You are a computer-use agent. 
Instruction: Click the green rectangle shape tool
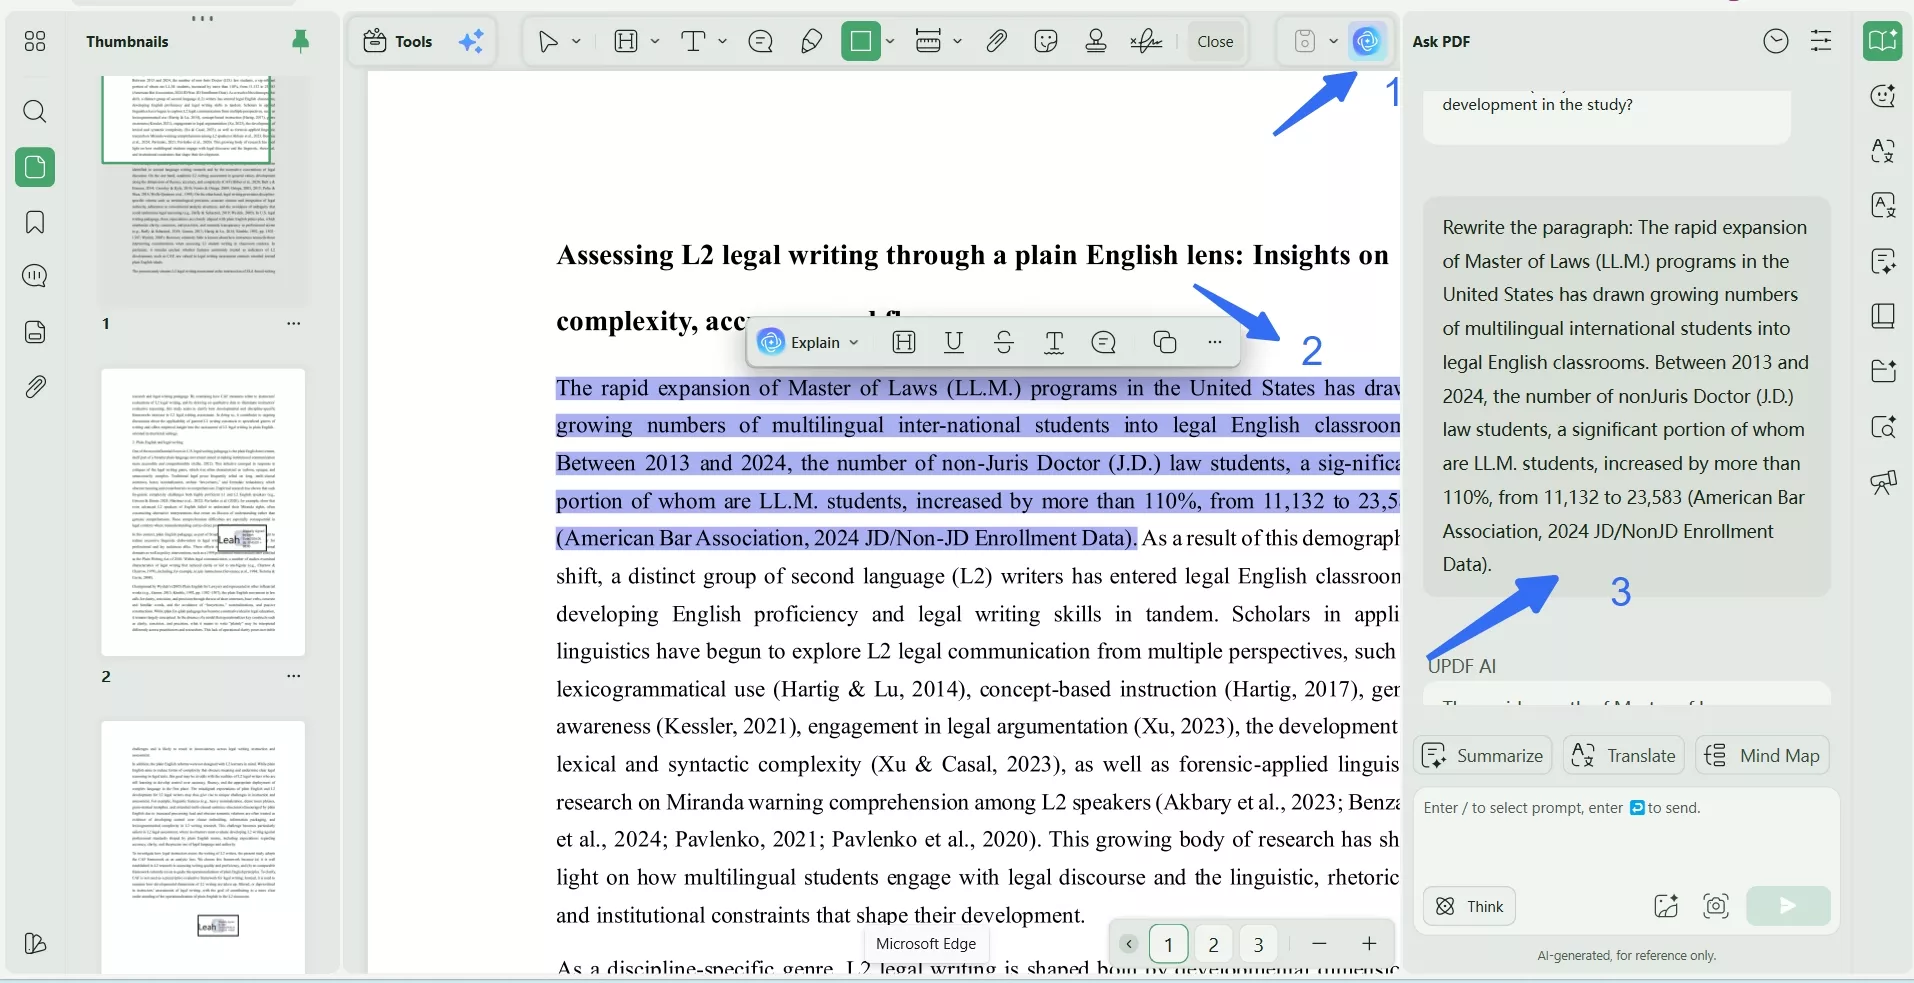pos(860,41)
